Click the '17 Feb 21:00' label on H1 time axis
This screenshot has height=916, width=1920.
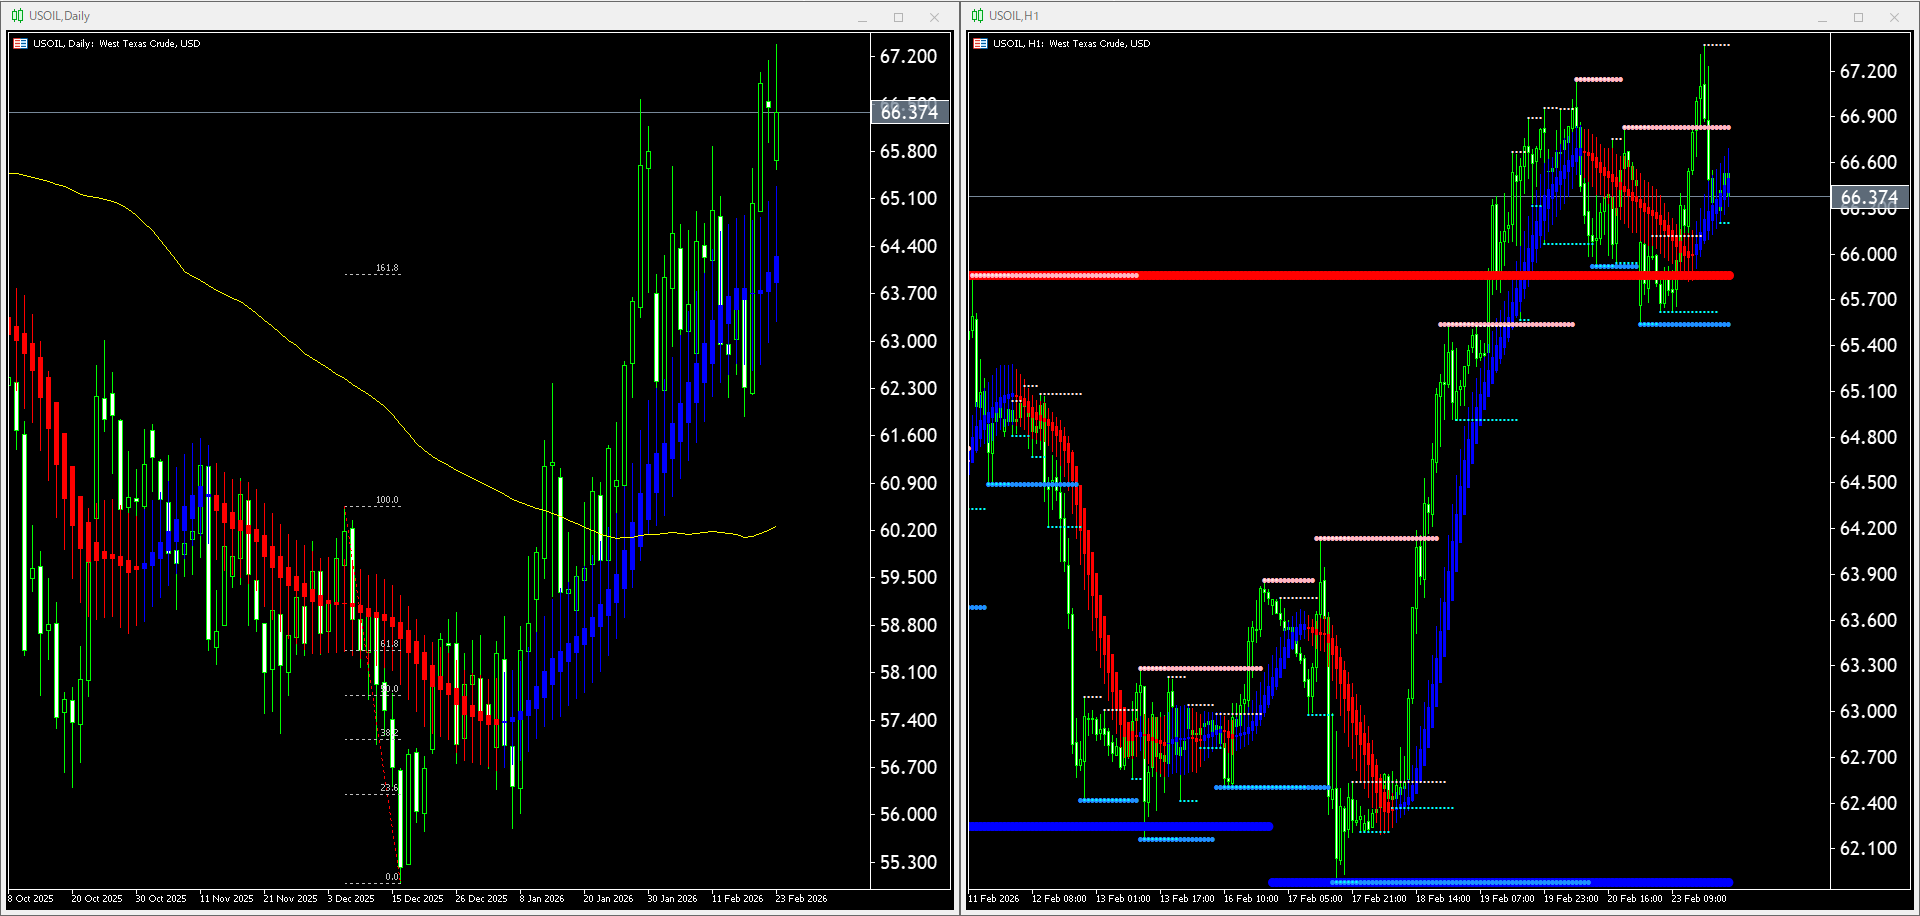click(x=1379, y=899)
